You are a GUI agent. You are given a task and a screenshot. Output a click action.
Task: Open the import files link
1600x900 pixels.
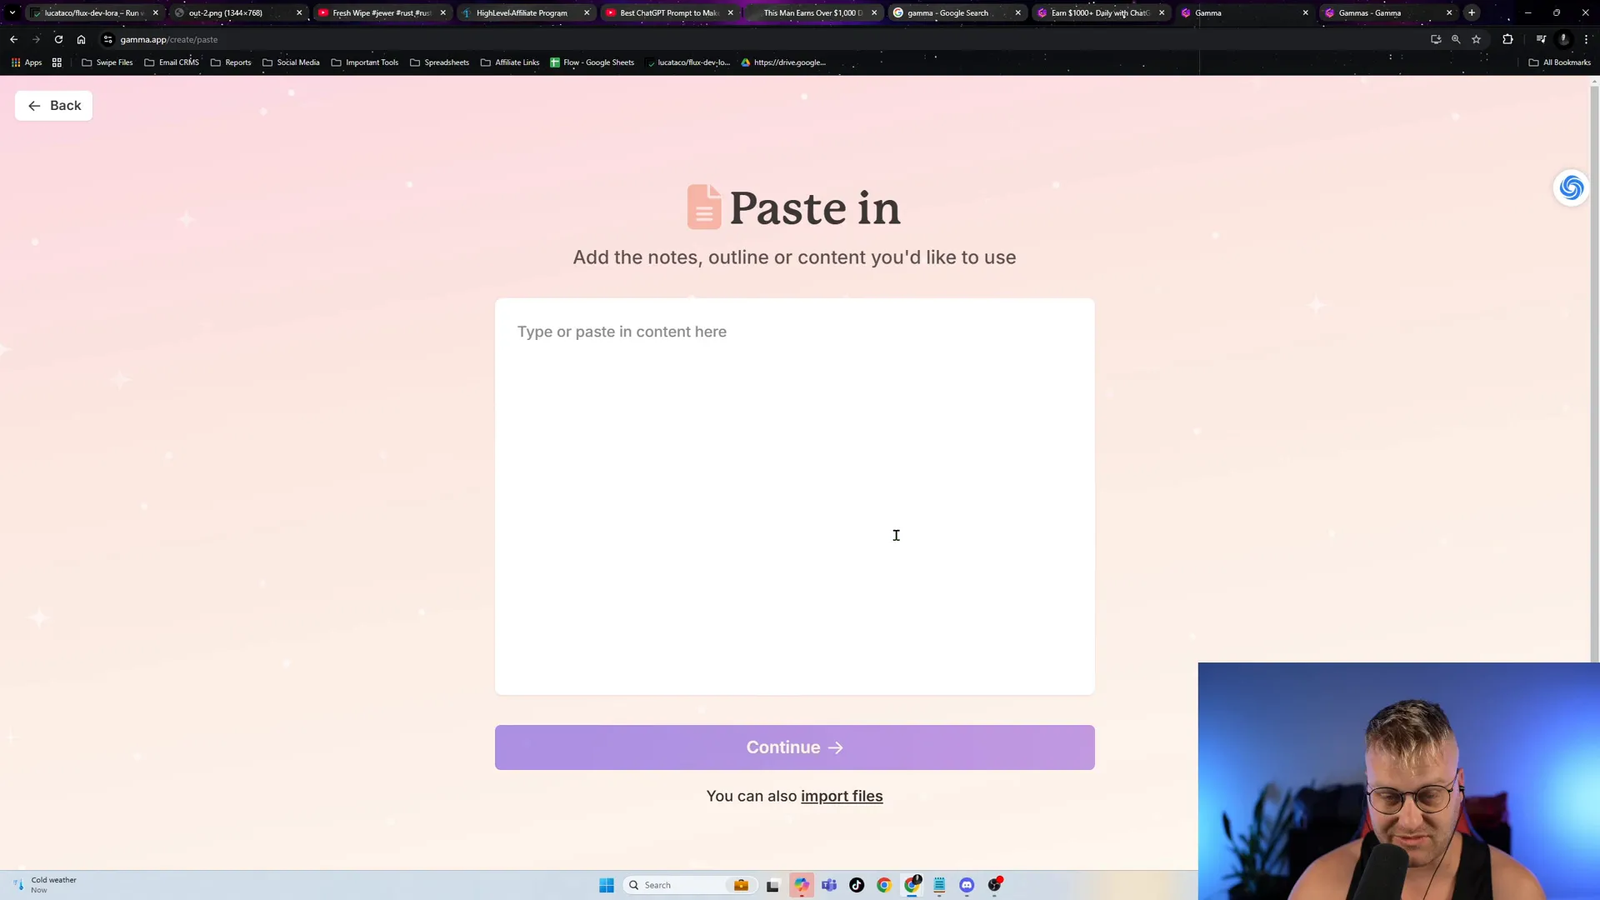[842, 796]
